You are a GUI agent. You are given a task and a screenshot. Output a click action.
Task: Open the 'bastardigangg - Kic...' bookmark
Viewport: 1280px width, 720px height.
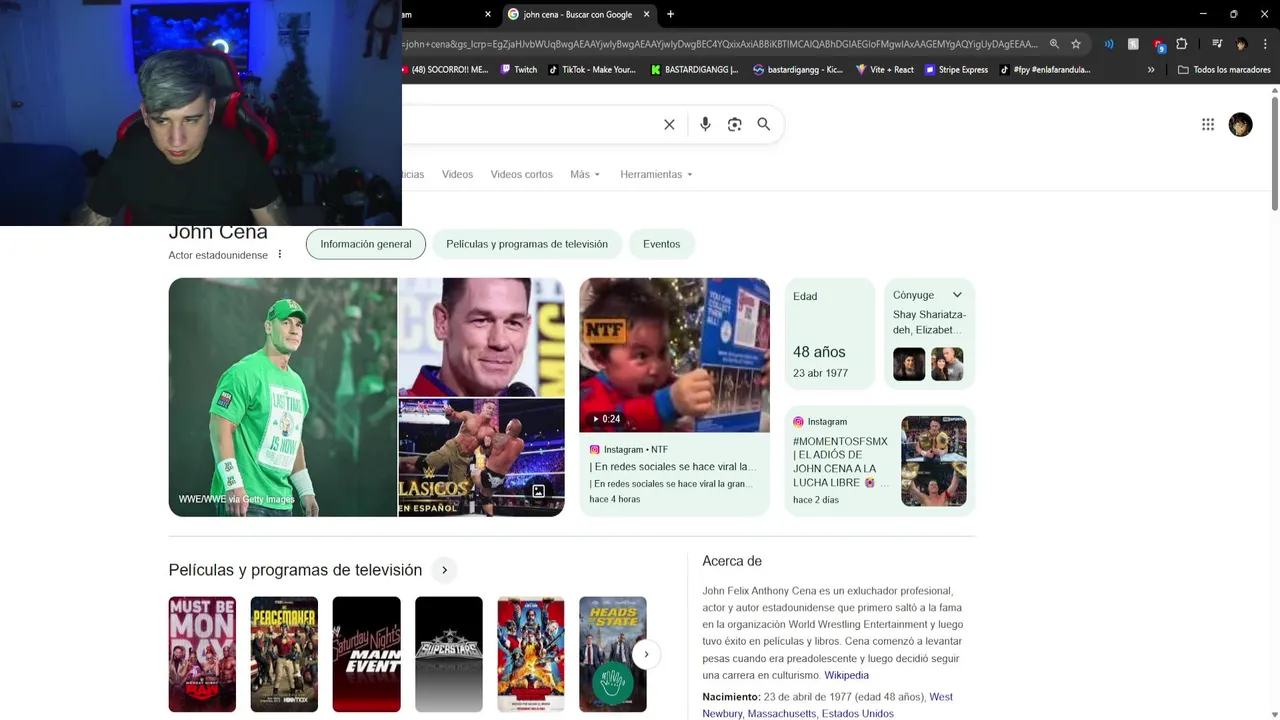(798, 70)
